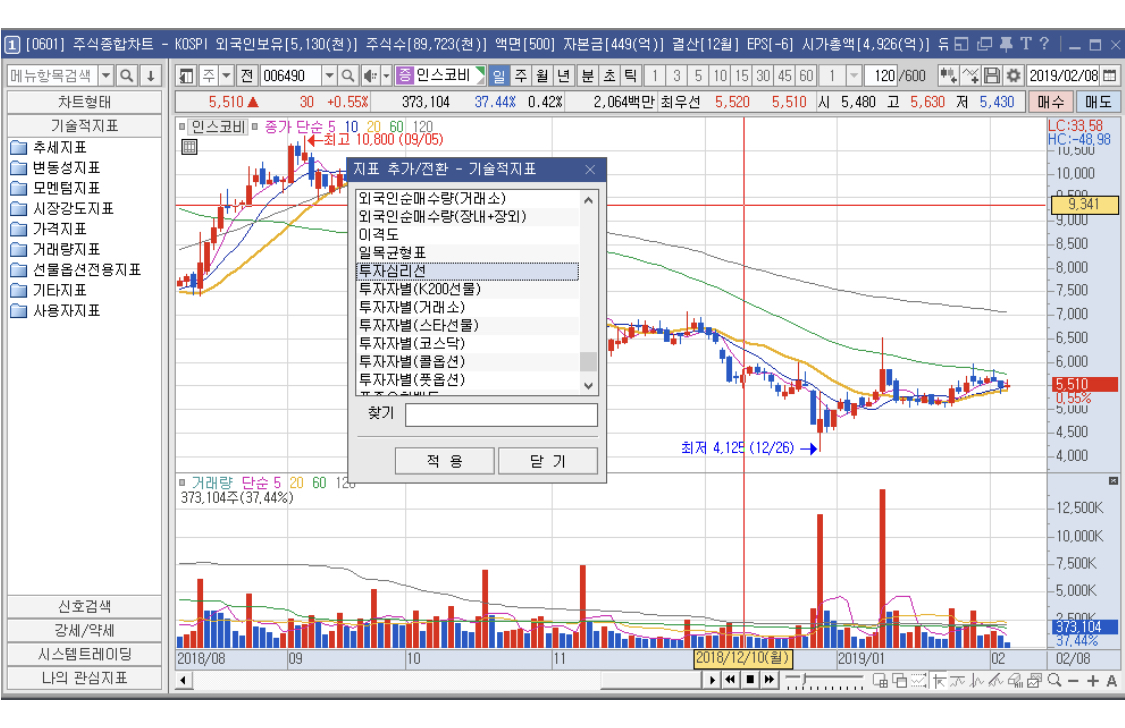The image size is (1125, 728).
Task: Select the 초 second period button
Action: pyautogui.click(x=609, y=75)
